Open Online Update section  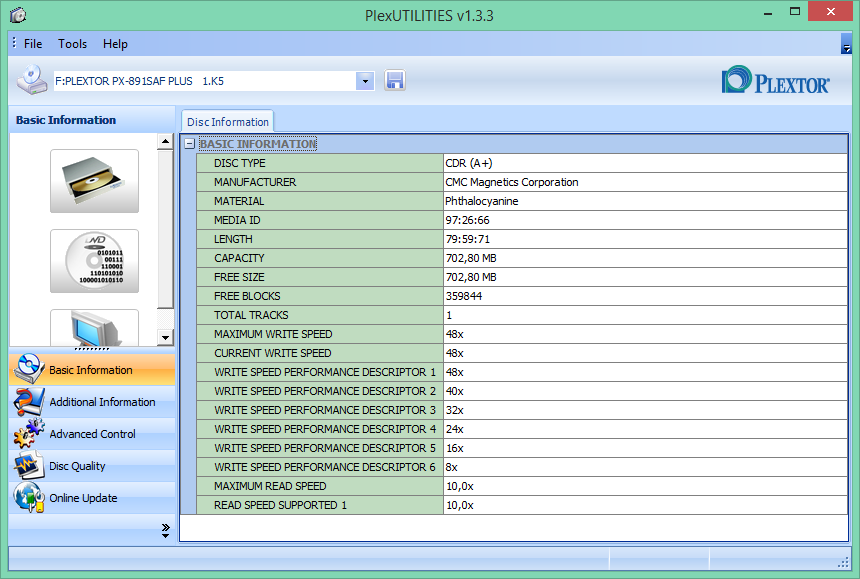pos(92,498)
